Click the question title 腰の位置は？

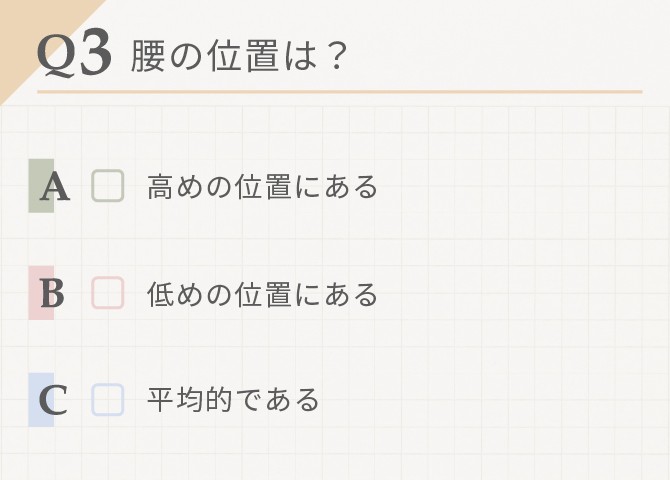238,56
